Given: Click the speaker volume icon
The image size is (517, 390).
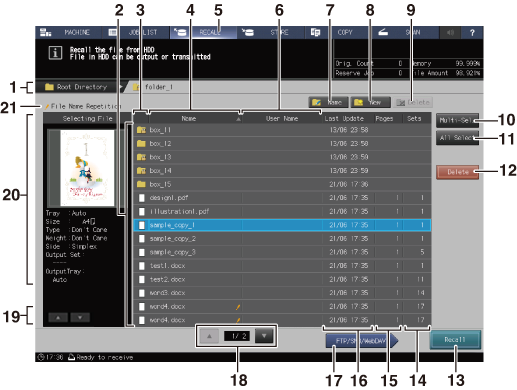Looking at the screenshot, I should point(450,33).
